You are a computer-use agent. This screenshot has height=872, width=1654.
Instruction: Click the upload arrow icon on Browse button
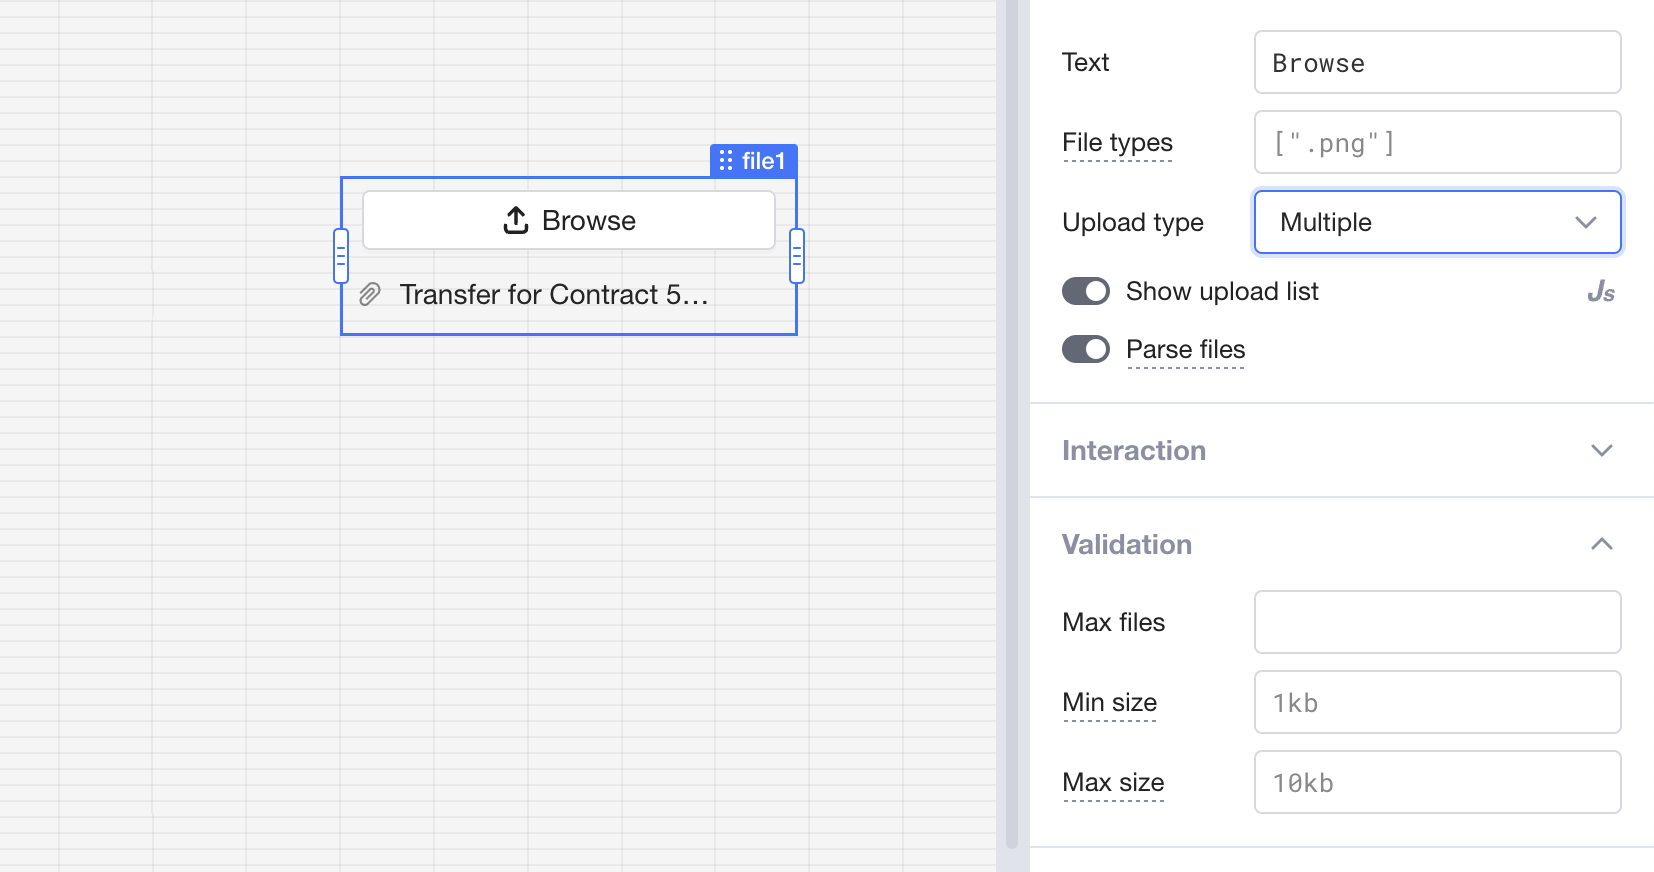pyautogui.click(x=516, y=220)
